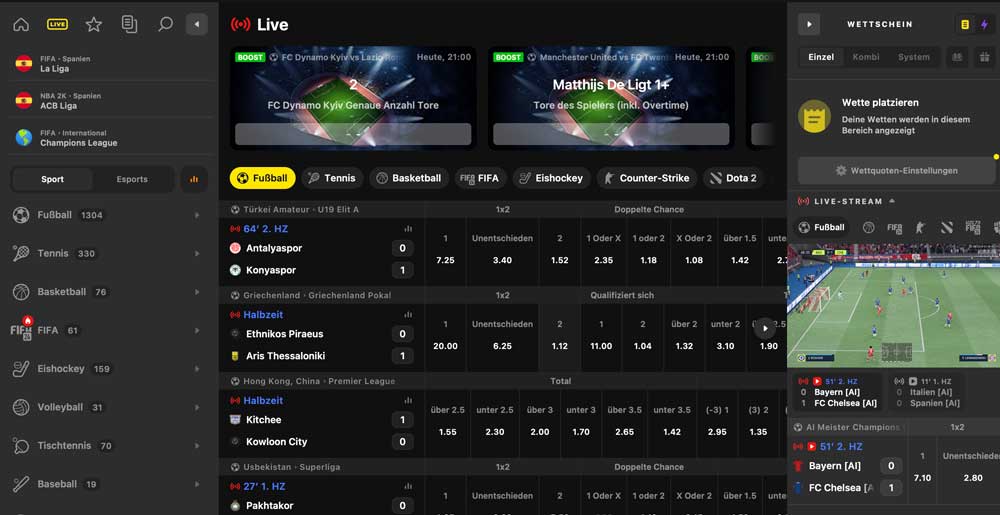The width and height of the screenshot is (1000, 515).
Task: Expand Baseball 19 sidebar category
Action: tap(108, 484)
